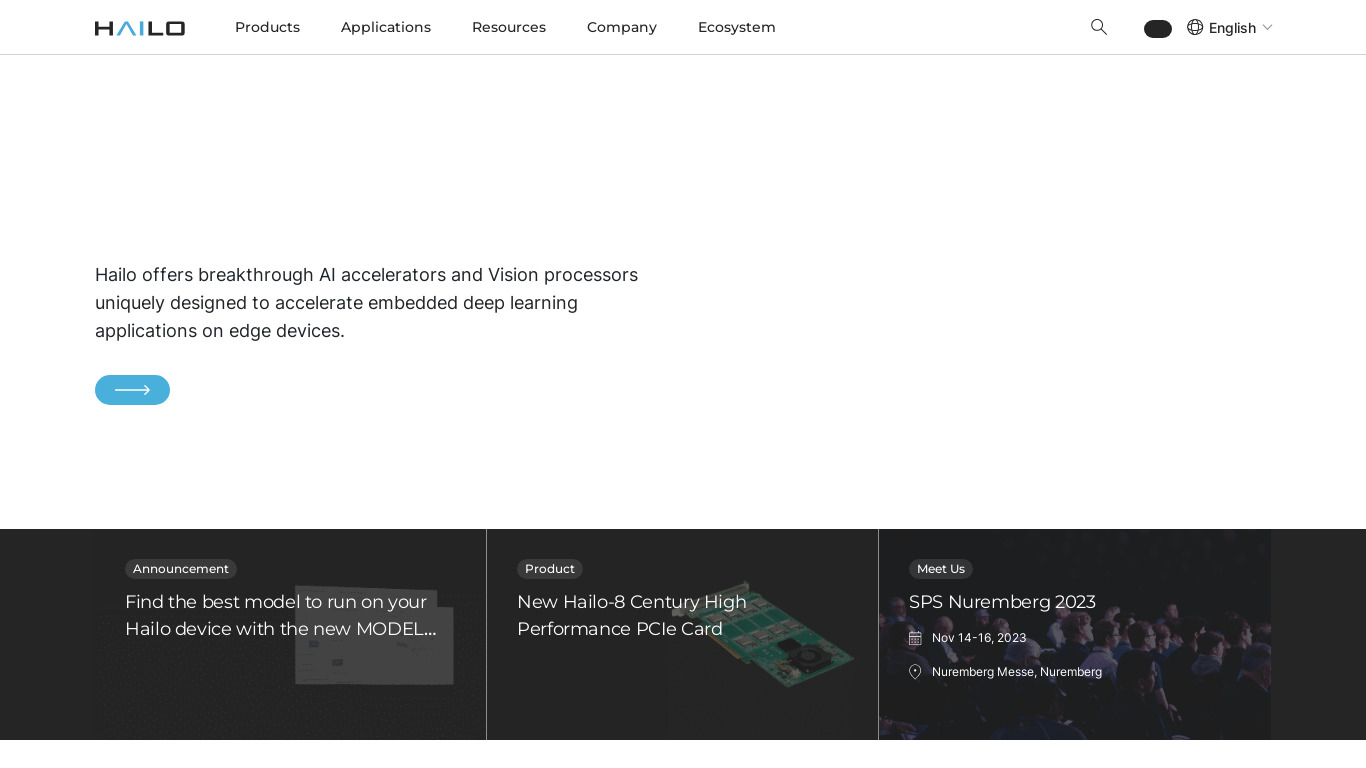The image size is (1366, 768).
Task: Click the calendar icon beside Nov 14-16
Action: pyautogui.click(x=915, y=638)
